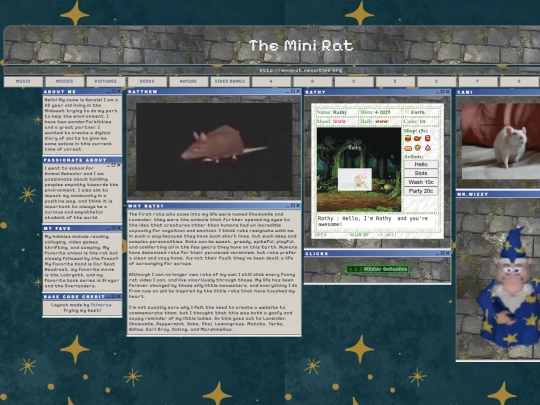This screenshot has height=405, width=540.
Task: Maximize the Base Code Credit window
Action: coord(113,296)
